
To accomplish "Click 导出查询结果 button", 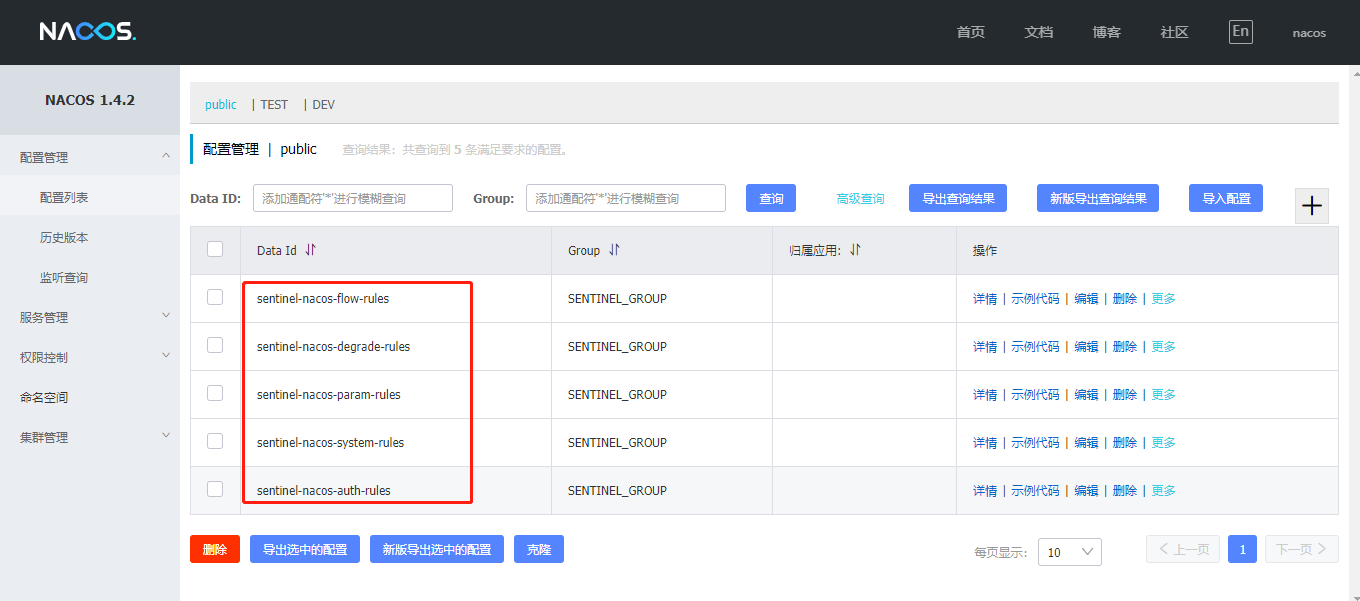I will pos(958,198).
